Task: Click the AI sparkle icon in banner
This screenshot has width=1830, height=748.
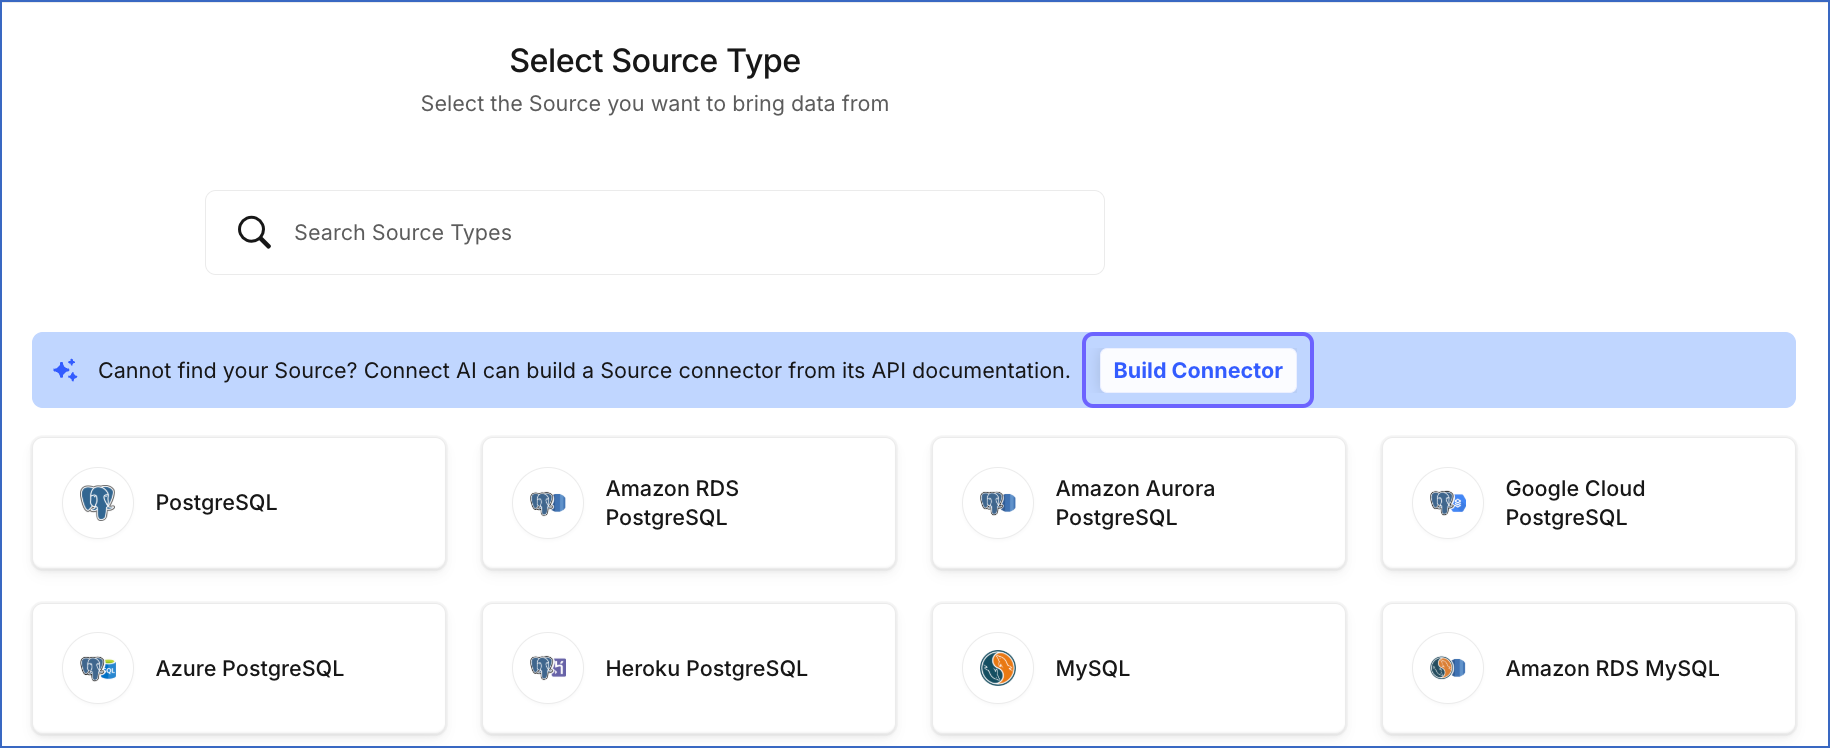Action: (x=66, y=370)
